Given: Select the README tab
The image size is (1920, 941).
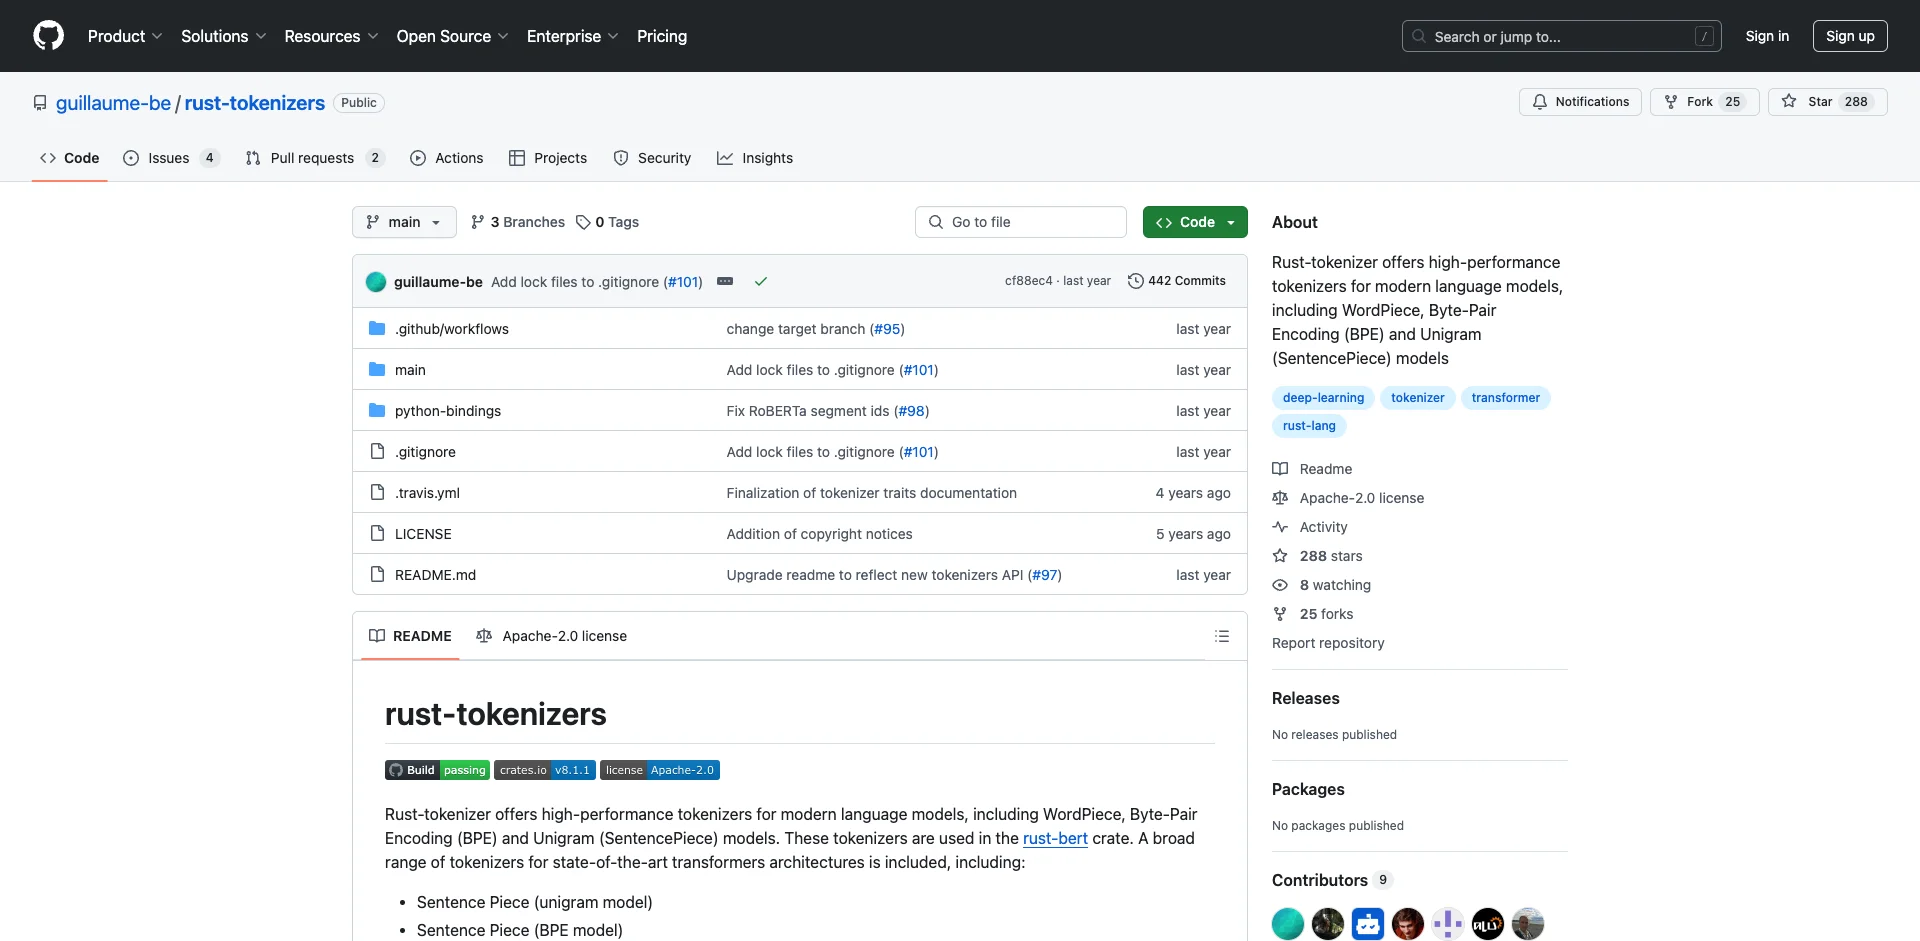Looking at the screenshot, I should pos(410,636).
